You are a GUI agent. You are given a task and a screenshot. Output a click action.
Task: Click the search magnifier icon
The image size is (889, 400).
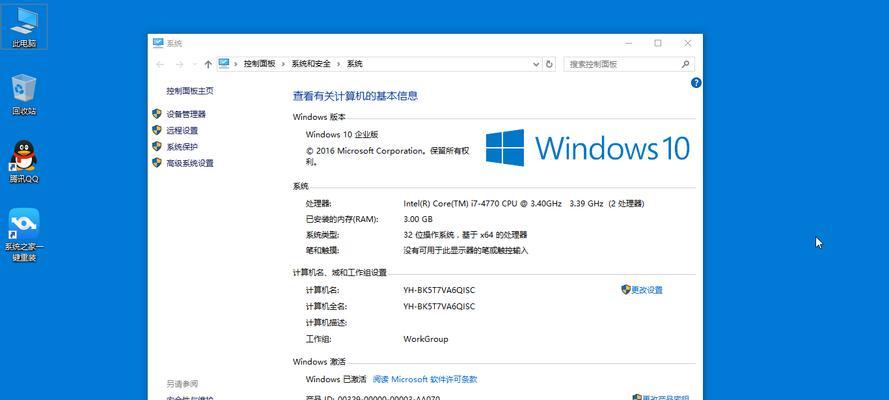click(685, 65)
